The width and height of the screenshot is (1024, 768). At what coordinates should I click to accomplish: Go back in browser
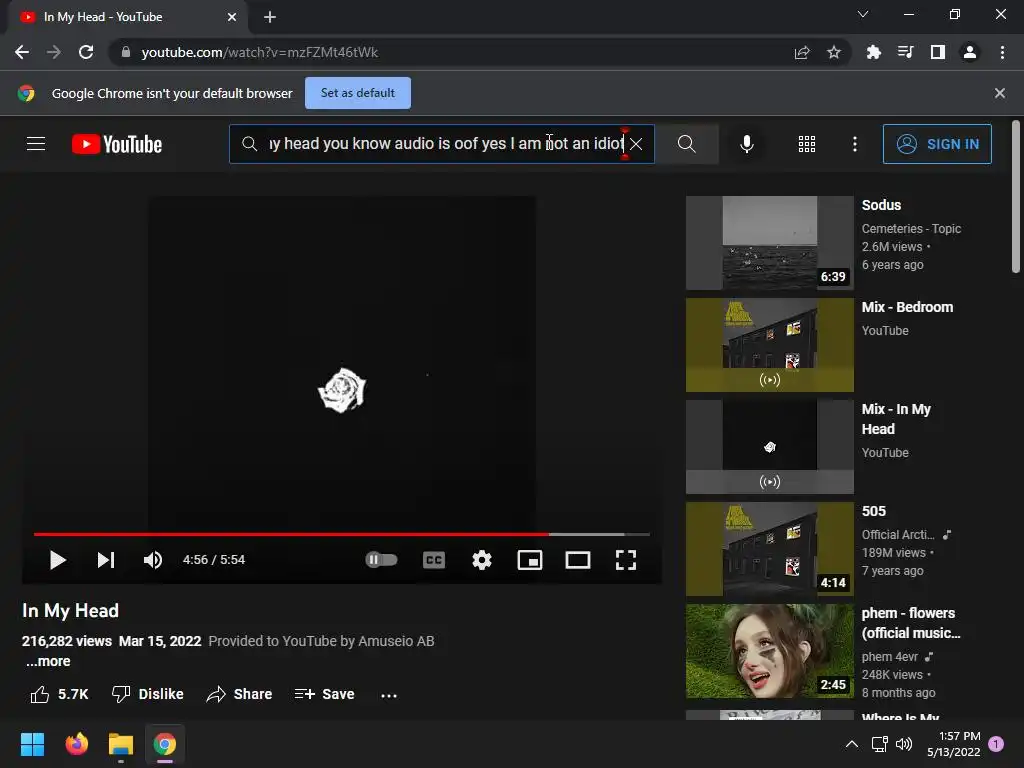pos(22,52)
